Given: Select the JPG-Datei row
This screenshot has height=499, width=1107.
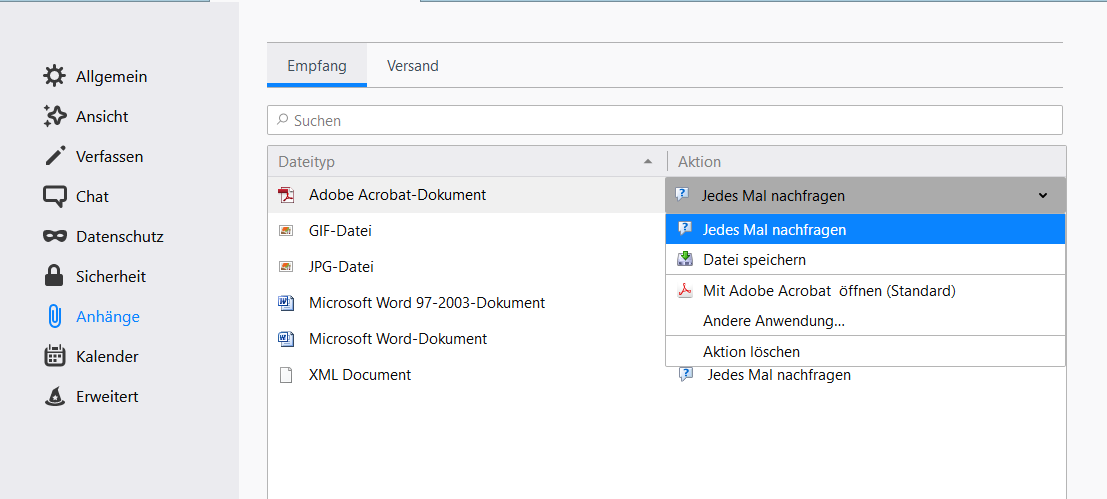Looking at the screenshot, I should (x=467, y=267).
